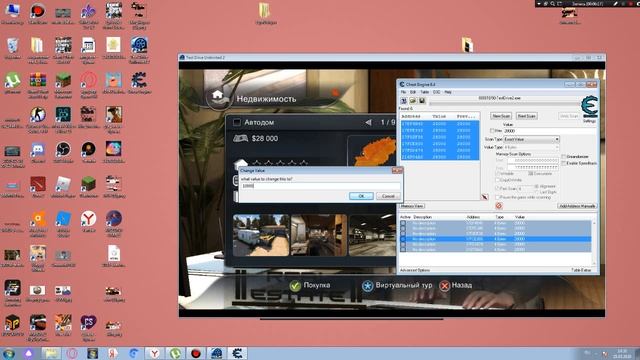Toggle the CopyOnWrite checkbox
The image size is (640, 360).
[498, 180]
